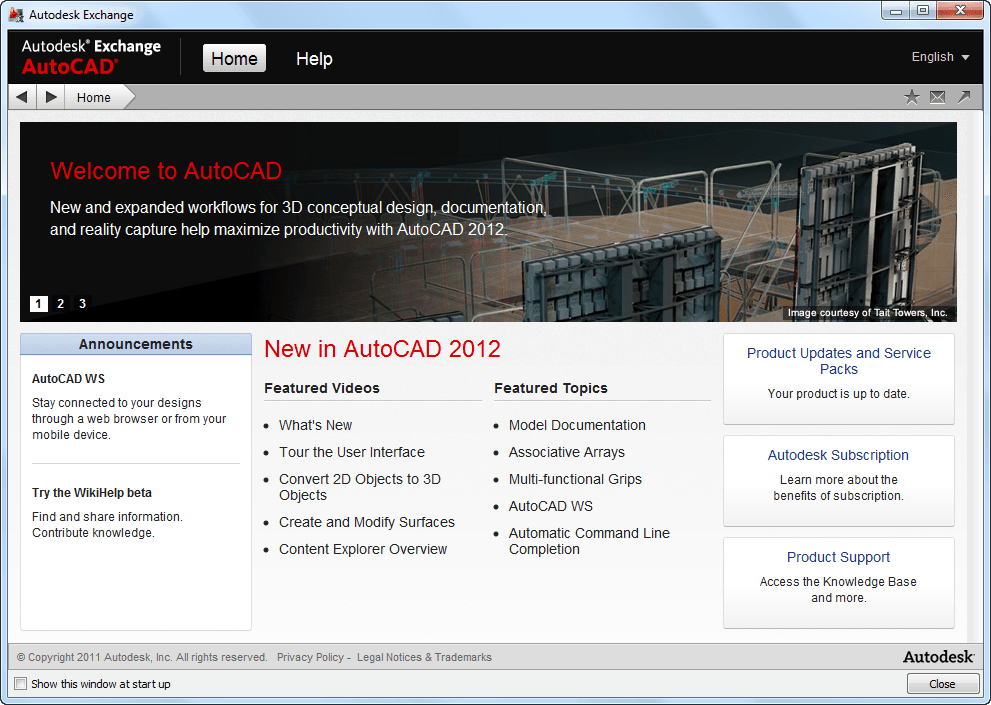Click the Privacy Policy link
The image size is (991, 705).
310,657
